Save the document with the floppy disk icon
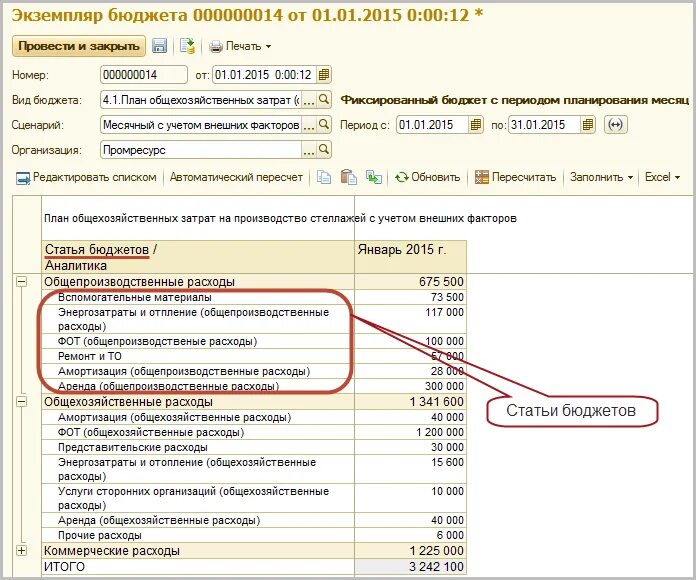 coord(159,46)
